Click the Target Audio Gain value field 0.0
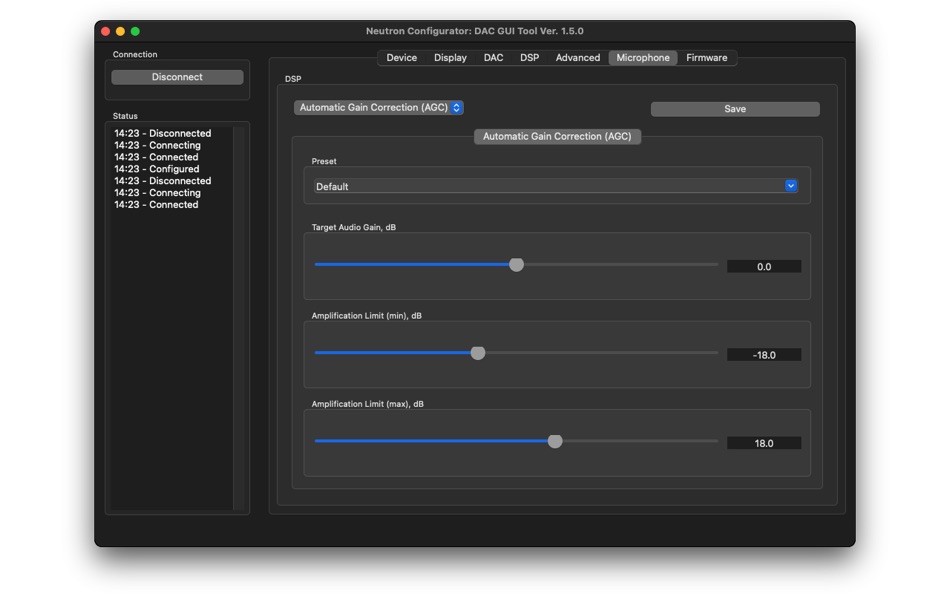The image size is (950, 594). (764, 267)
